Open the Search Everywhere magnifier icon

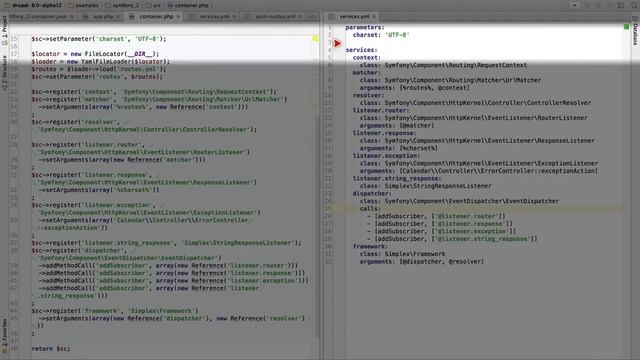633,5
